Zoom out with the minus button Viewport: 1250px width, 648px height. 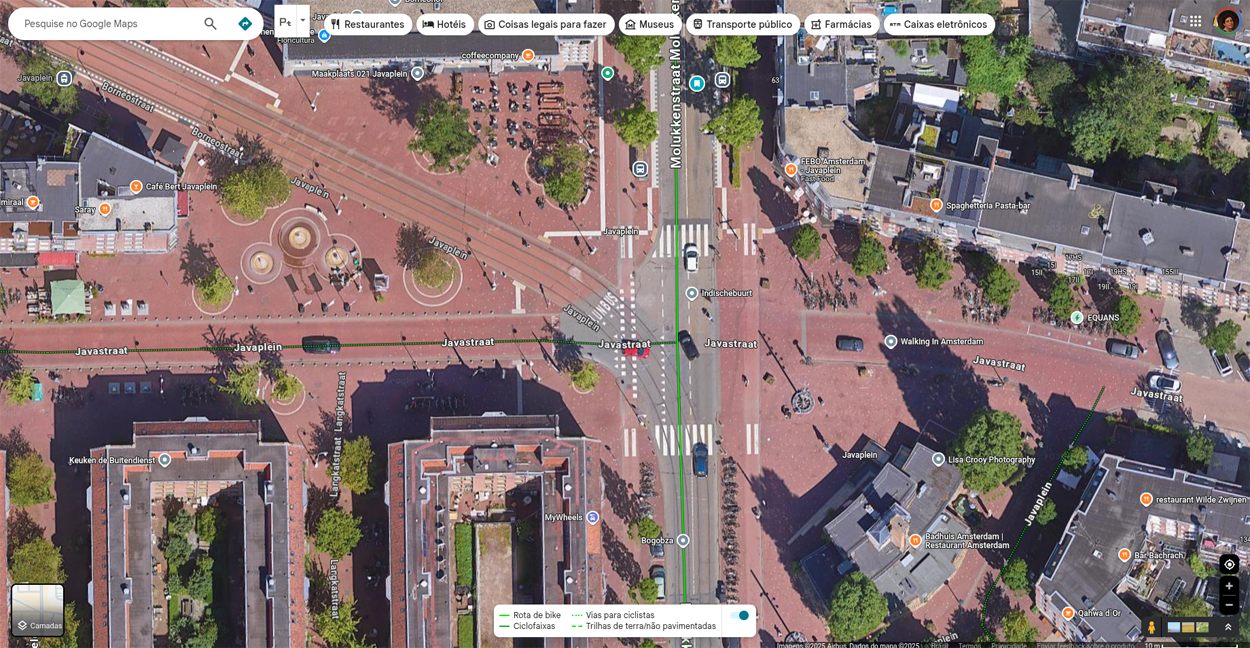point(1229,605)
